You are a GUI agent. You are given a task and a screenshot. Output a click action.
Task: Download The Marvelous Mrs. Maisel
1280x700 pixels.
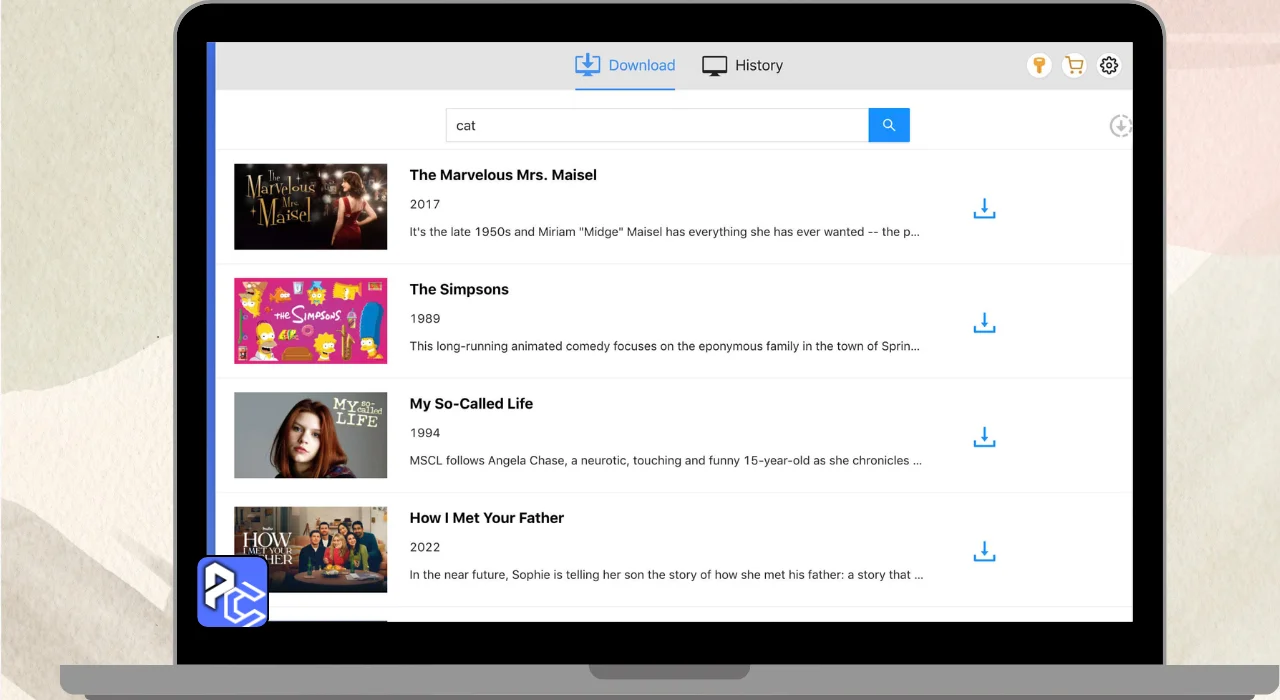[x=985, y=208]
